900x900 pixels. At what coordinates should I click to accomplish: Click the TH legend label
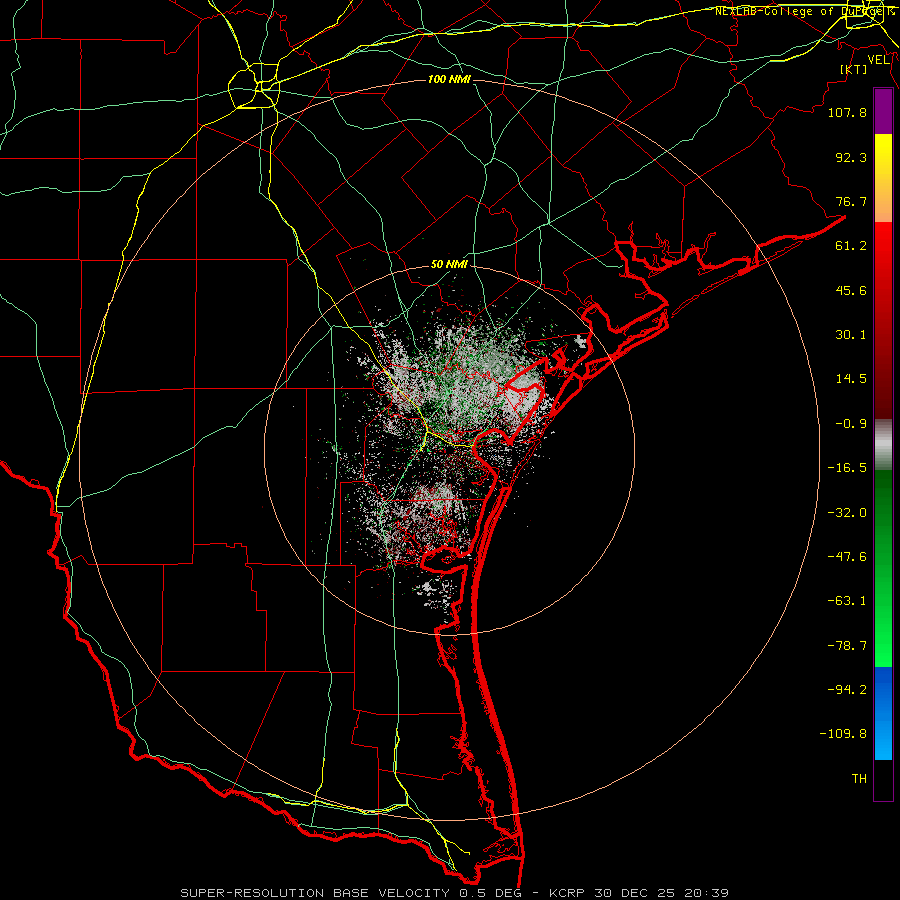(x=859, y=779)
